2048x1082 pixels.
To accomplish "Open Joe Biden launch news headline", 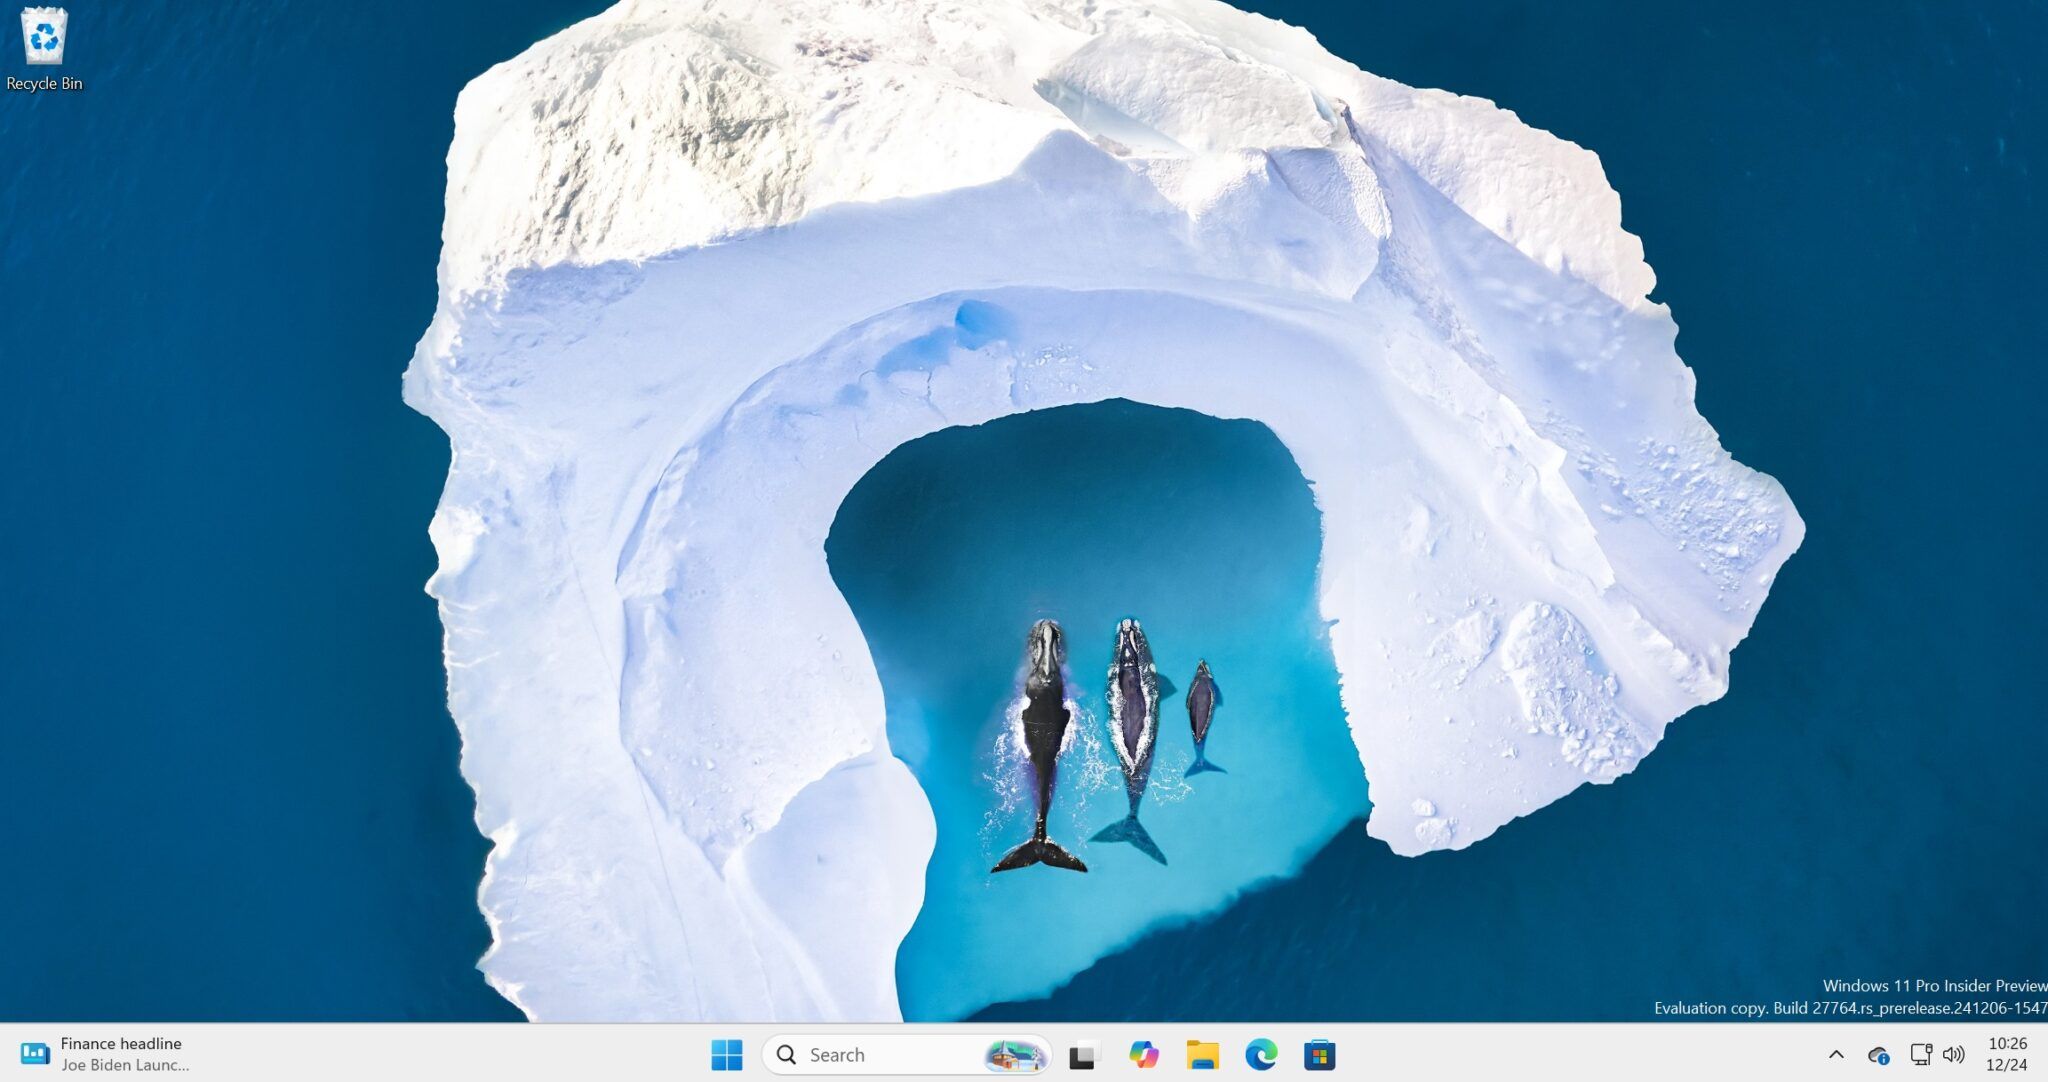I will [x=122, y=1056].
